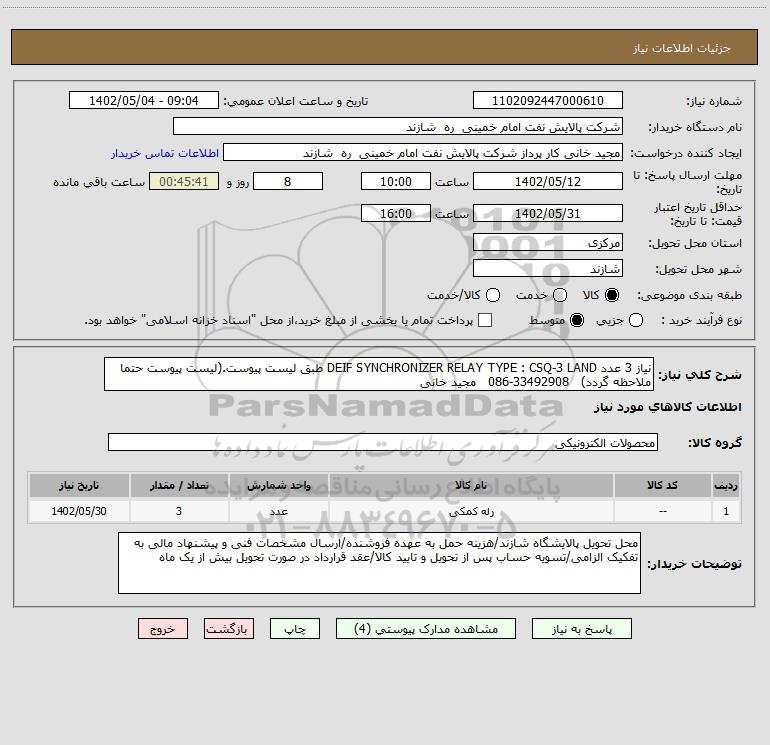Image resolution: width=770 pixels, height=745 pixels.
Task: Click the delivery city field شازند
Action: [x=548, y=268]
